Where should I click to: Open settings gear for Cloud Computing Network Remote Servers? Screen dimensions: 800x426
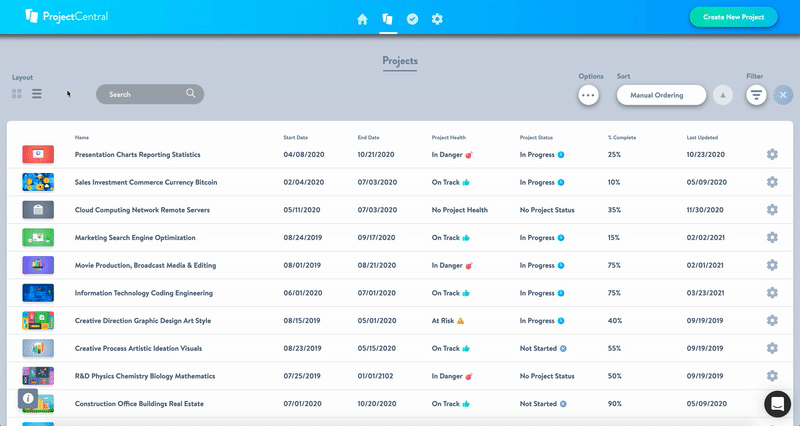(772, 210)
